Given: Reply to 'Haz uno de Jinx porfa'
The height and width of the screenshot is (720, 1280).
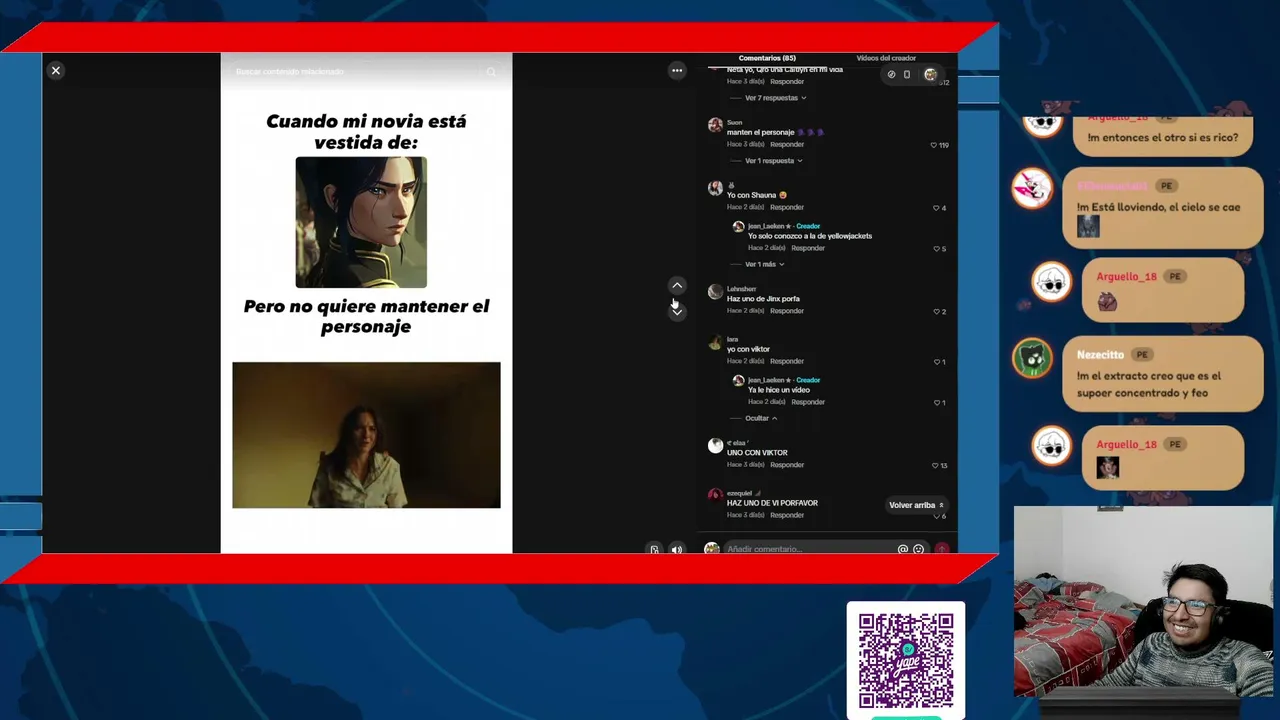Looking at the screenshot, I should [787, 311].
